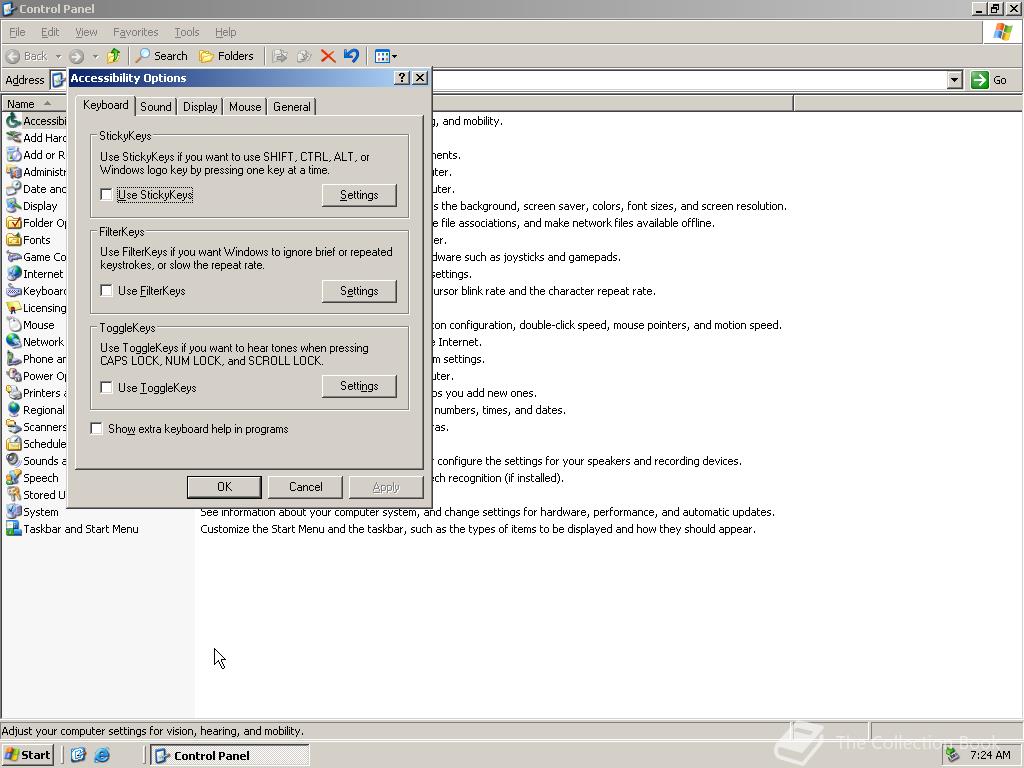Screen dimensions: 1024x768
Task: Click the blue Undo toolbar icon
Action: point(351,56)
